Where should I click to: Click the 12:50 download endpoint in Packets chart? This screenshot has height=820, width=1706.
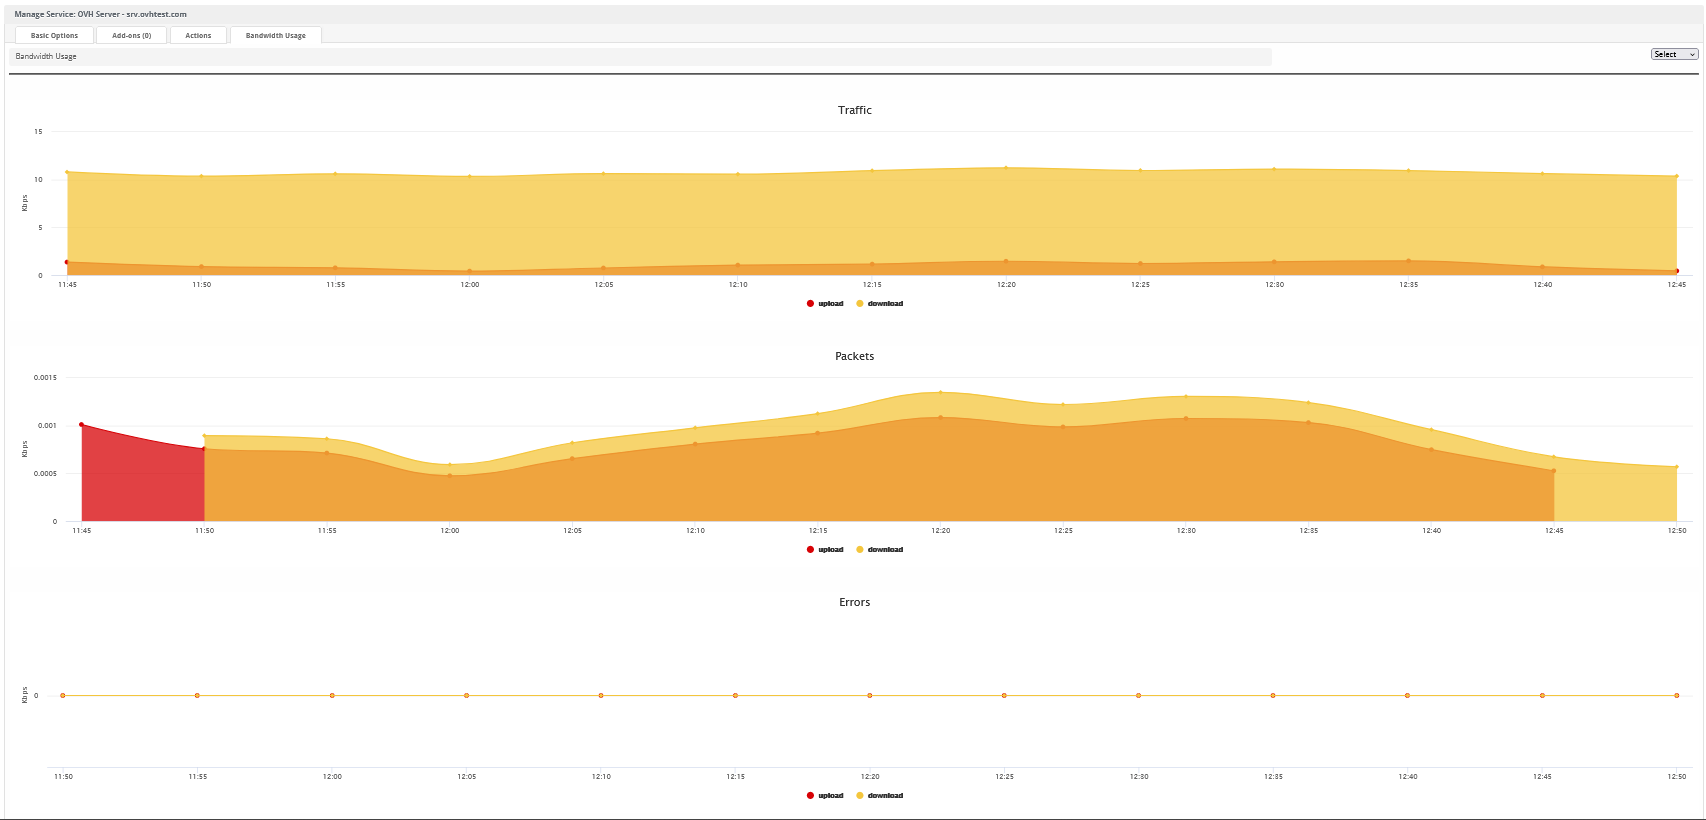[x=1677, y=467]
